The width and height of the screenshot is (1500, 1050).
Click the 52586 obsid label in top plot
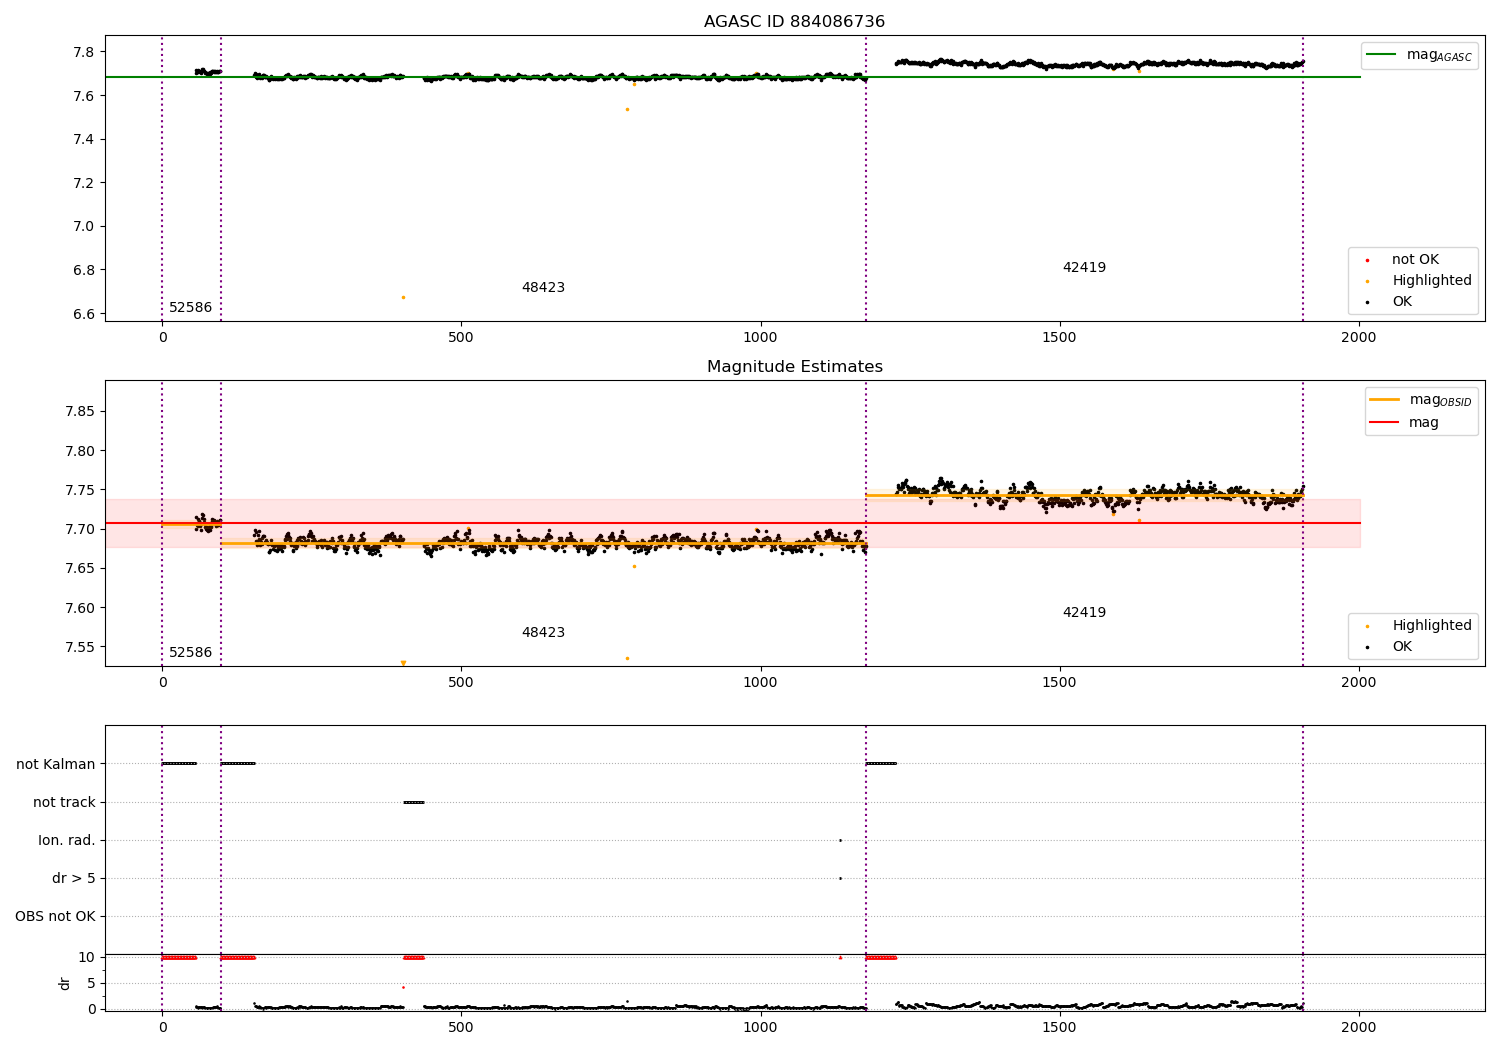pos(190,308)
